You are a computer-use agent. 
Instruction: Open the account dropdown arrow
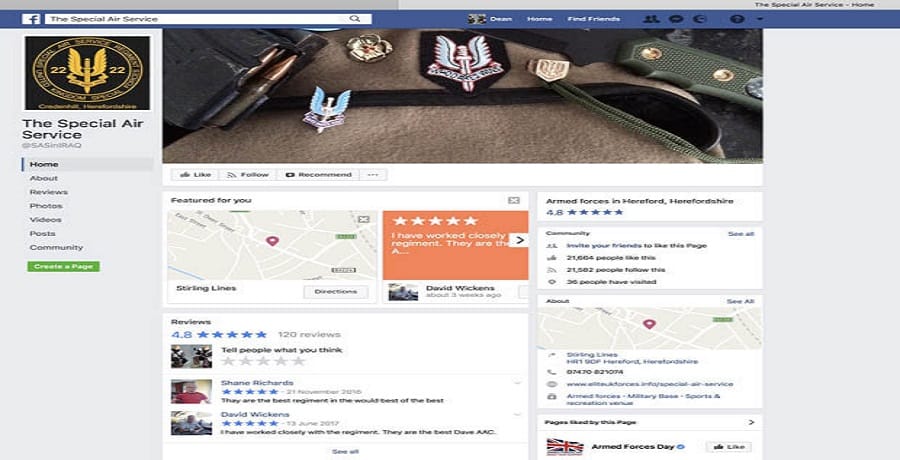(x=760, y=19)
